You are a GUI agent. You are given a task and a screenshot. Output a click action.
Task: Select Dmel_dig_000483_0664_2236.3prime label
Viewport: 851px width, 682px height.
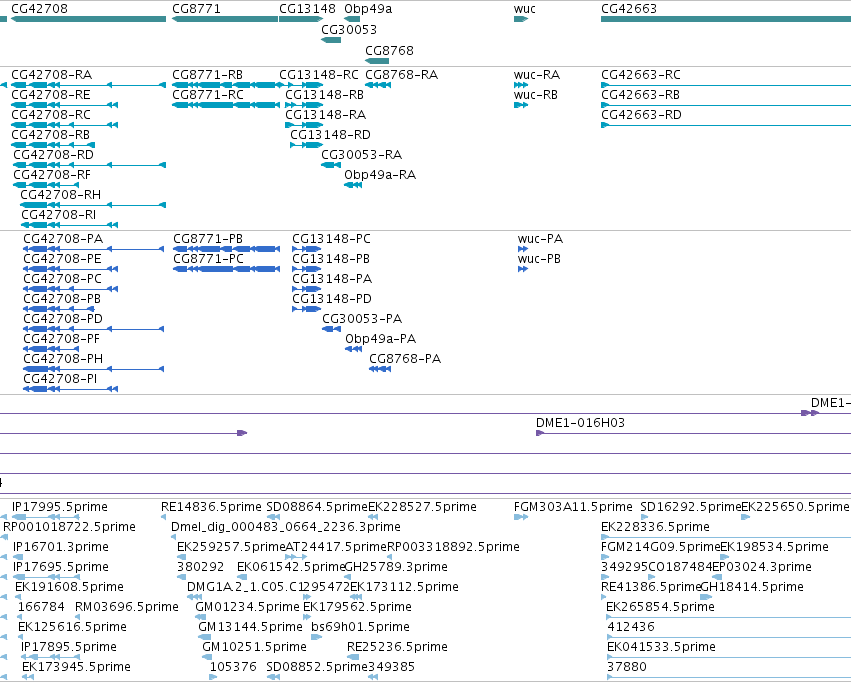[x=286, y=527]
